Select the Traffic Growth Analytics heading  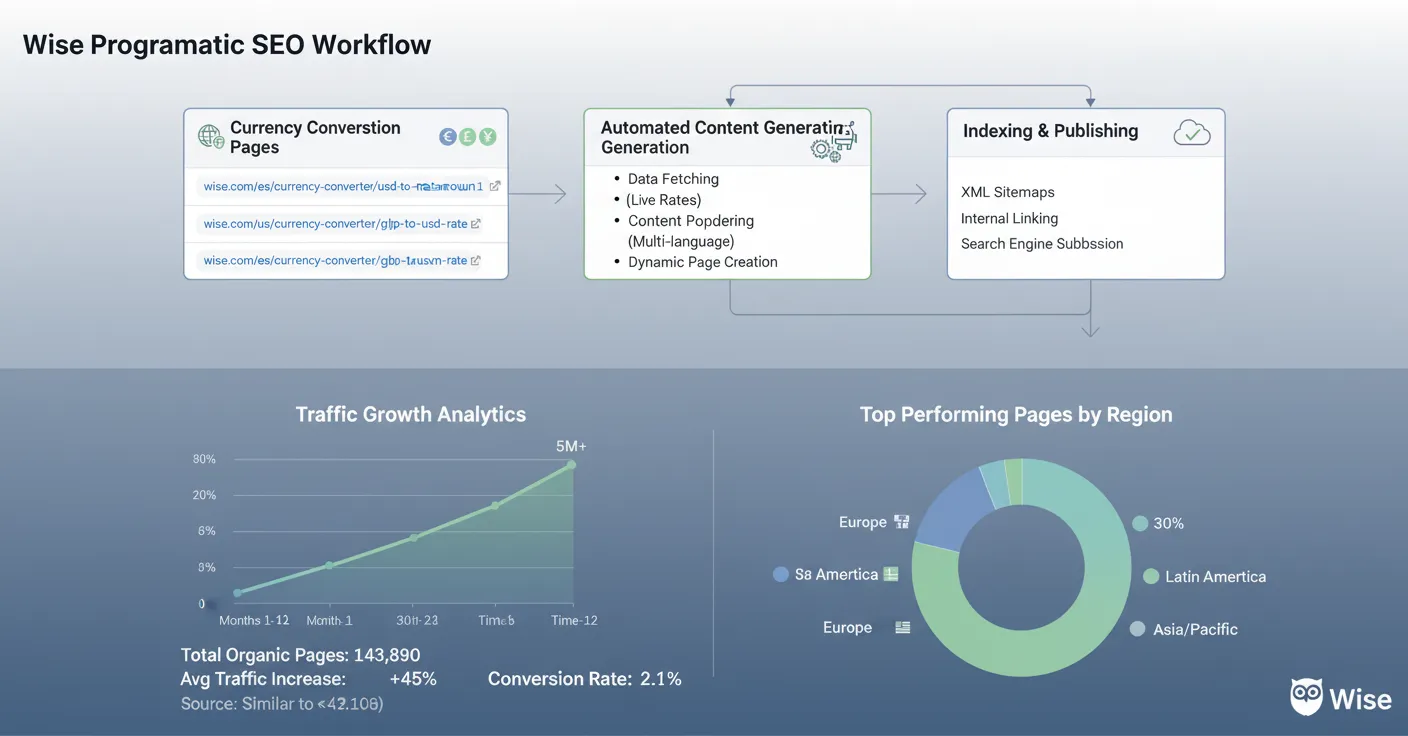[411, 413]
